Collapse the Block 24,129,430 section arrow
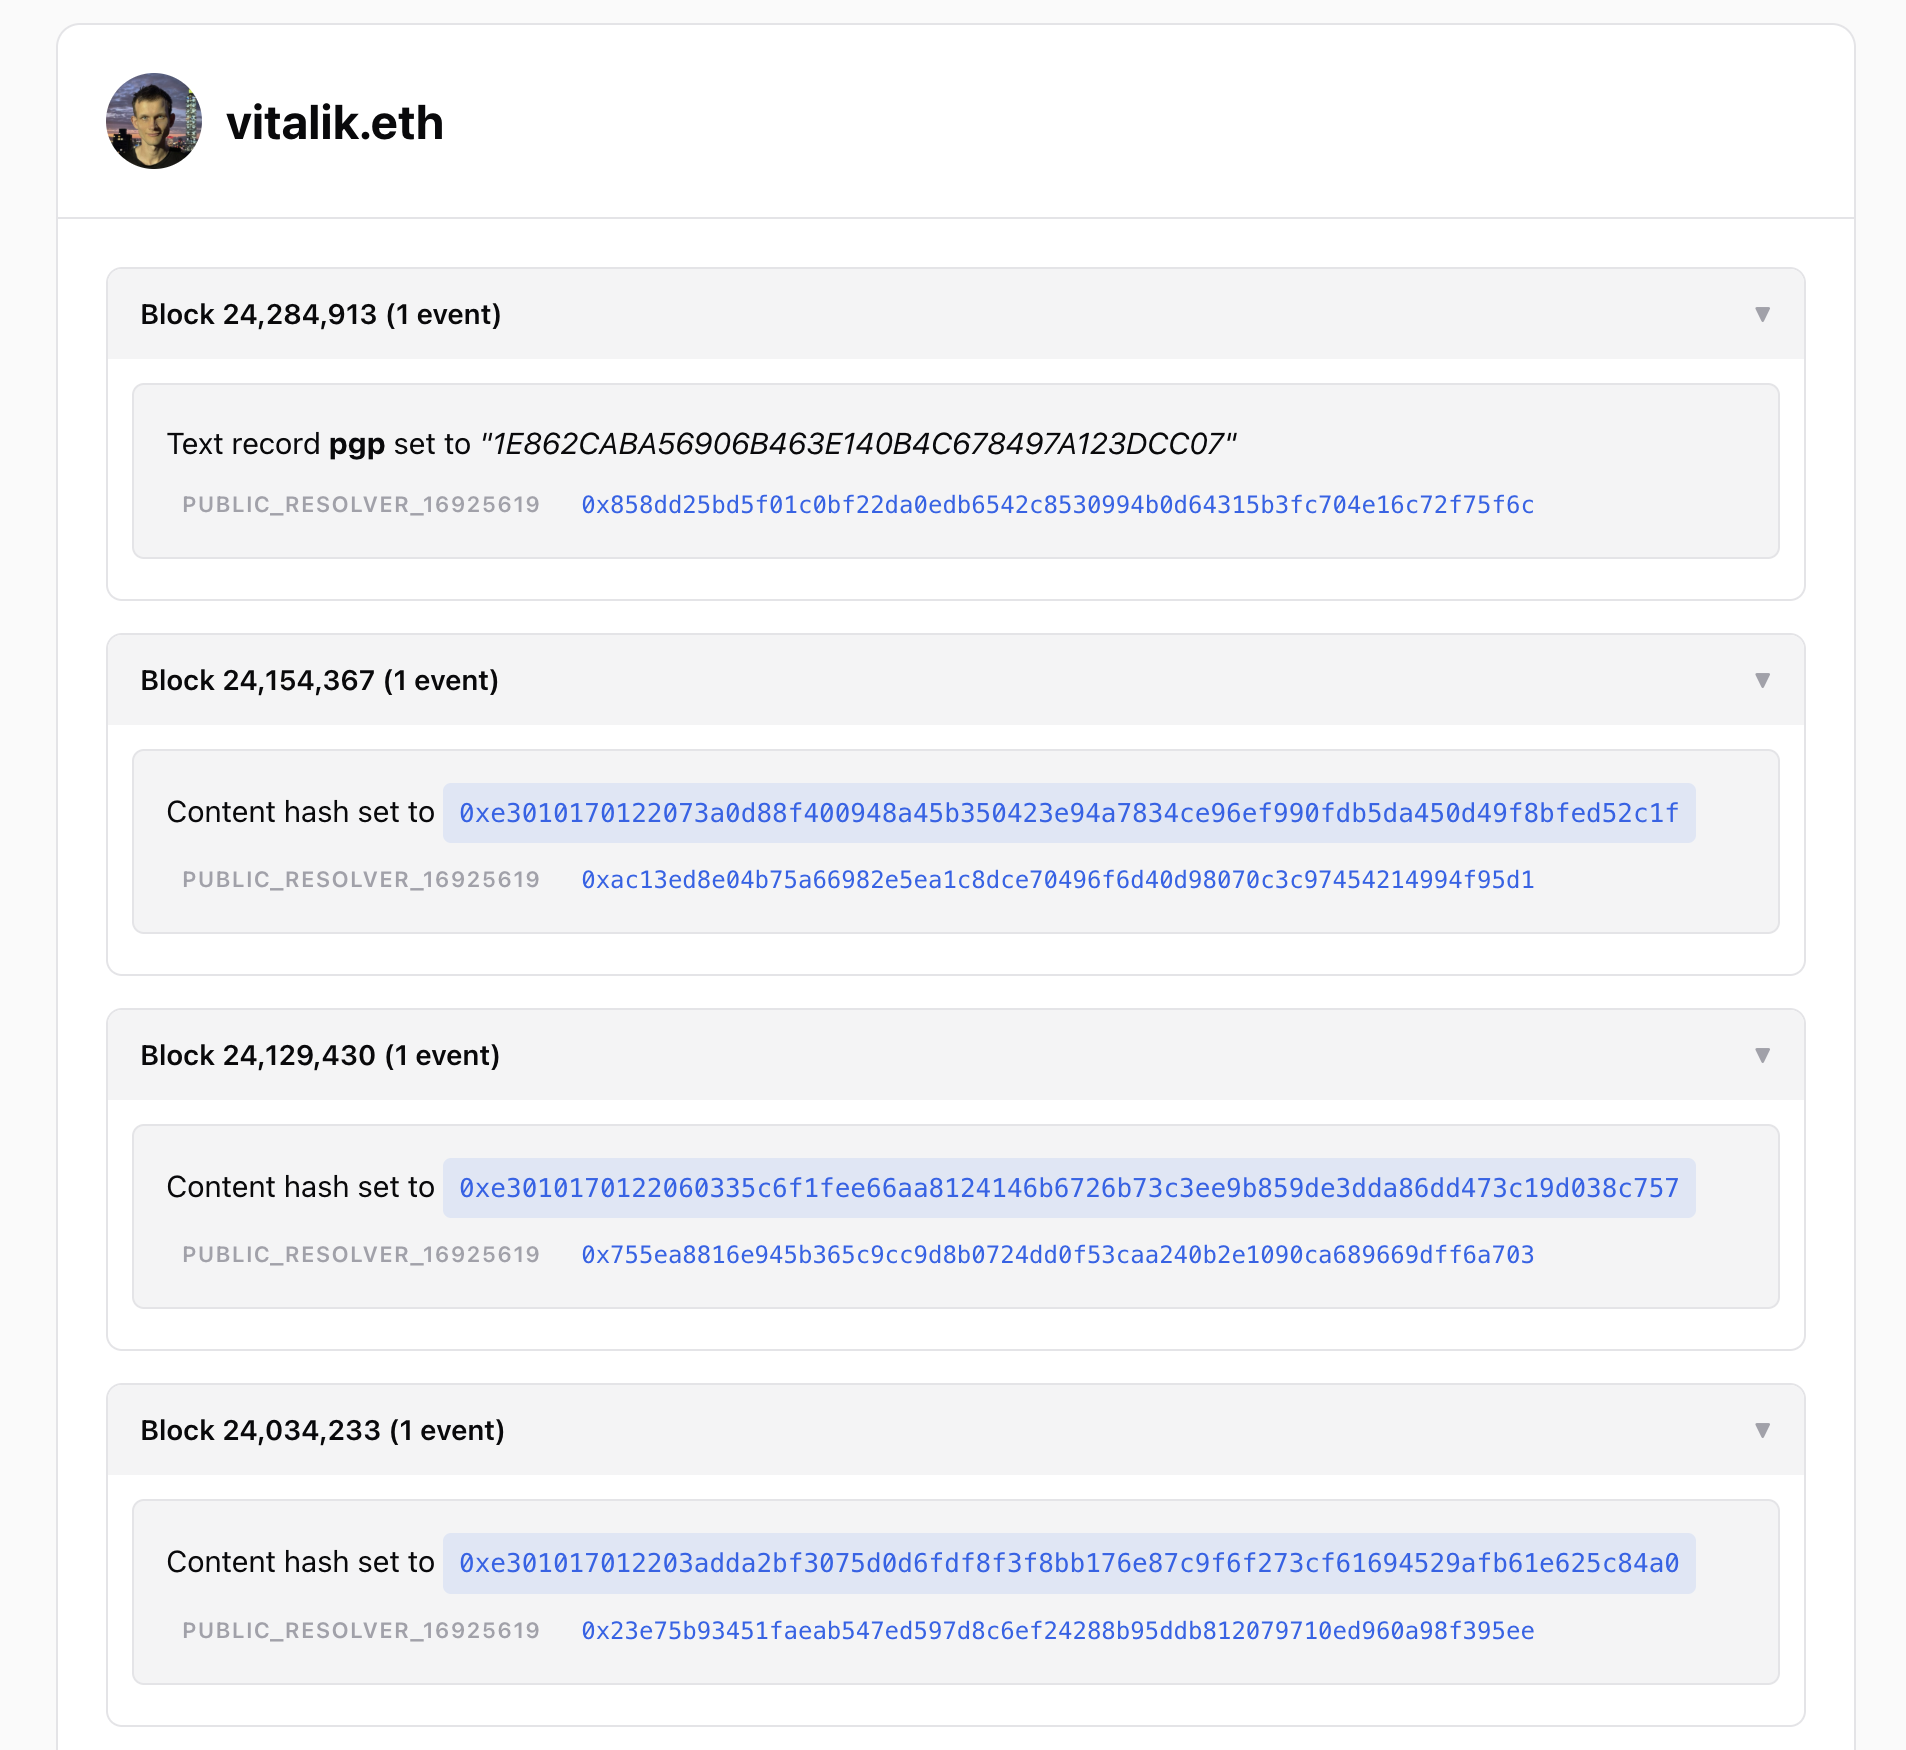The width and height of the screenshot is (1906, 1750). point(1762,1055)
